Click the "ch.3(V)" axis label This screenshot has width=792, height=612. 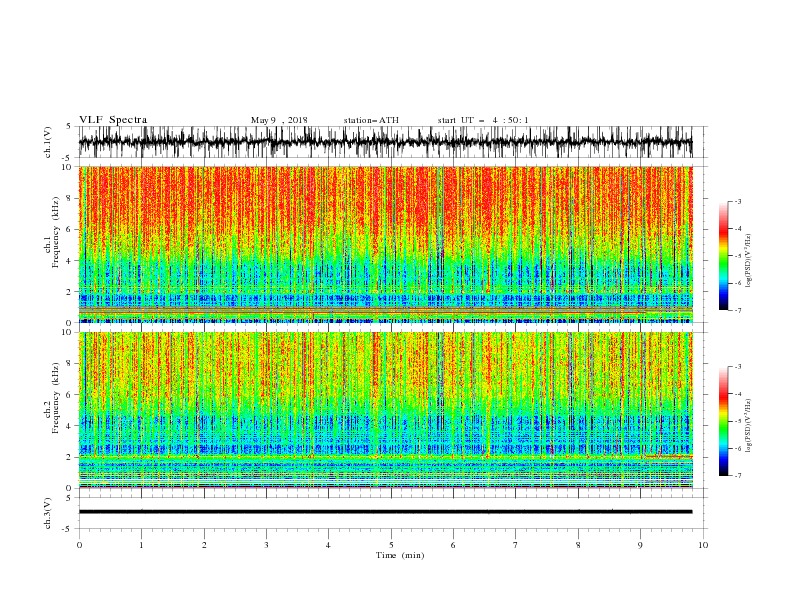pos(48,513)
